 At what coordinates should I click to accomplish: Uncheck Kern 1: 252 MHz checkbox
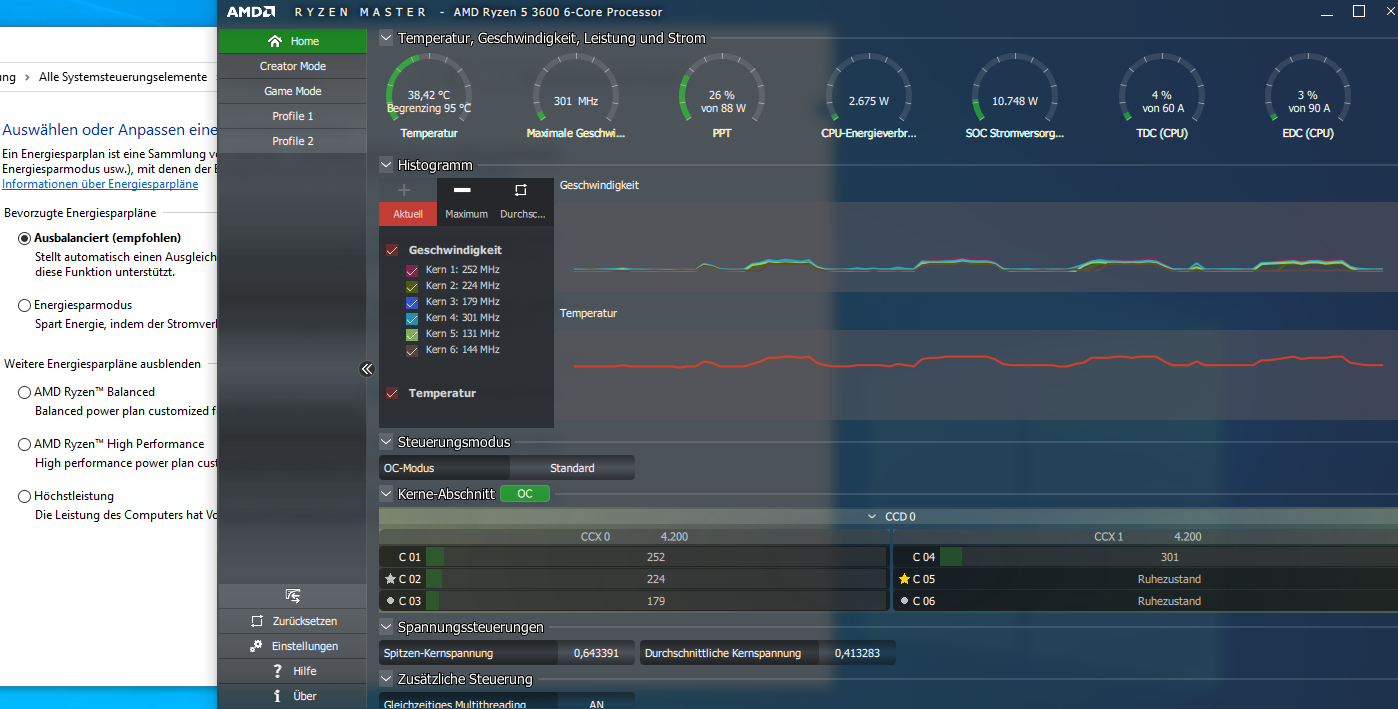(x=411, y=270)
